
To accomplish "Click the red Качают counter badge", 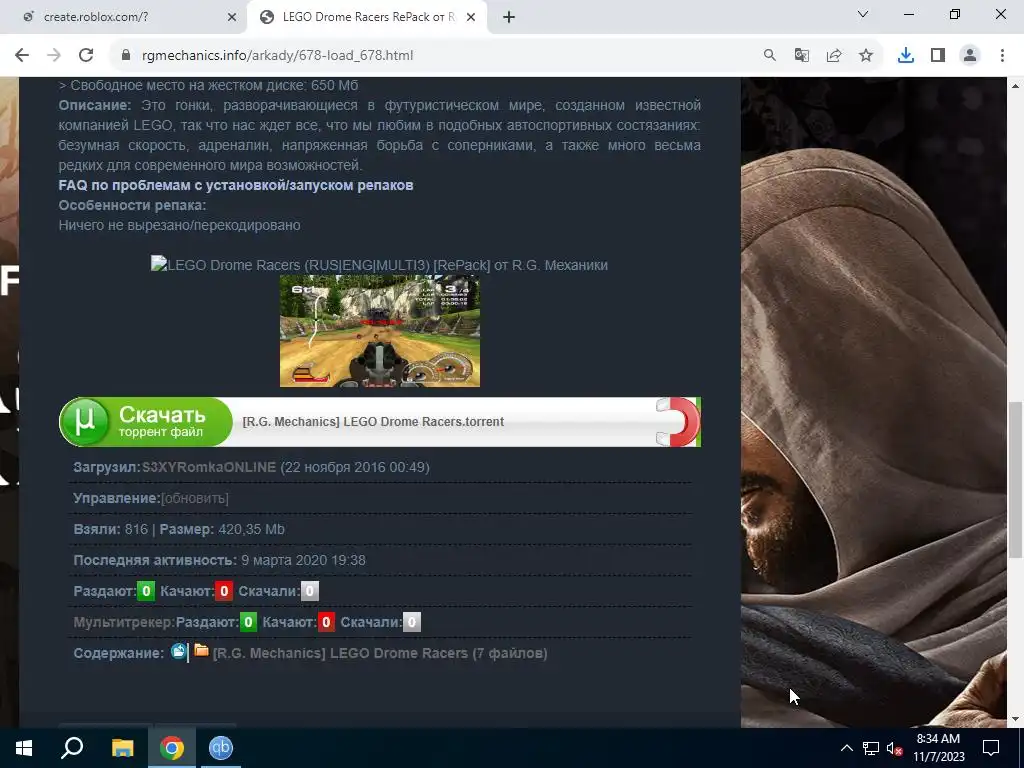I will (x=224, y=592).
